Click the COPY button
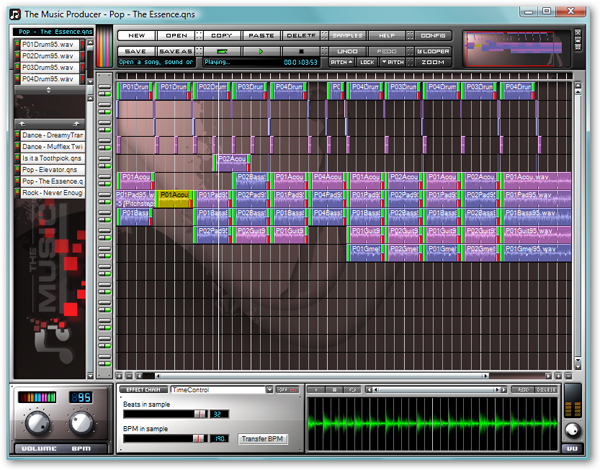The height and width of the screenshot is (470, 600). point(222,36)
